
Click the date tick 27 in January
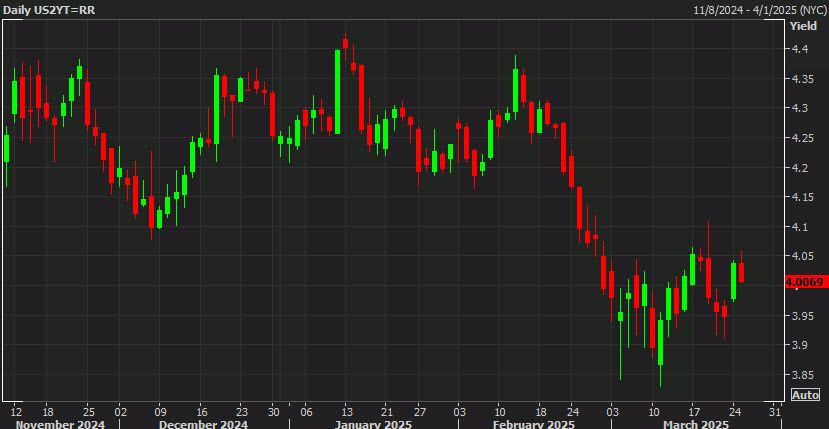(x=420, y=412)
